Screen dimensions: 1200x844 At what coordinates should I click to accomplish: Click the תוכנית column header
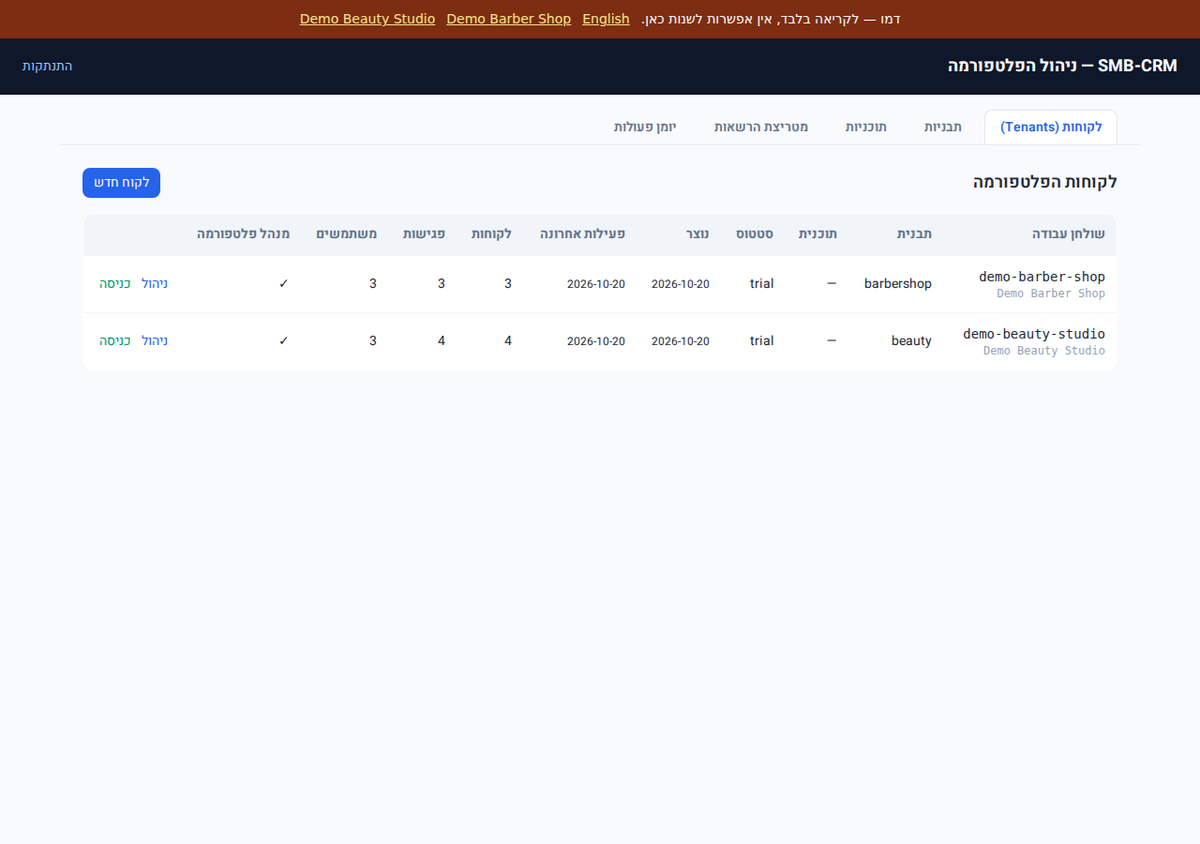817,233
